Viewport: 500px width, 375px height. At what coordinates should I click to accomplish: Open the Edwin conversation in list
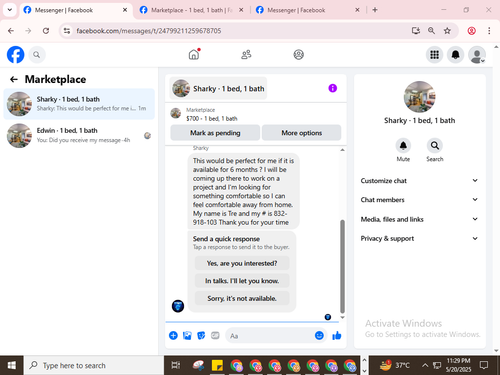click(79, 135)
